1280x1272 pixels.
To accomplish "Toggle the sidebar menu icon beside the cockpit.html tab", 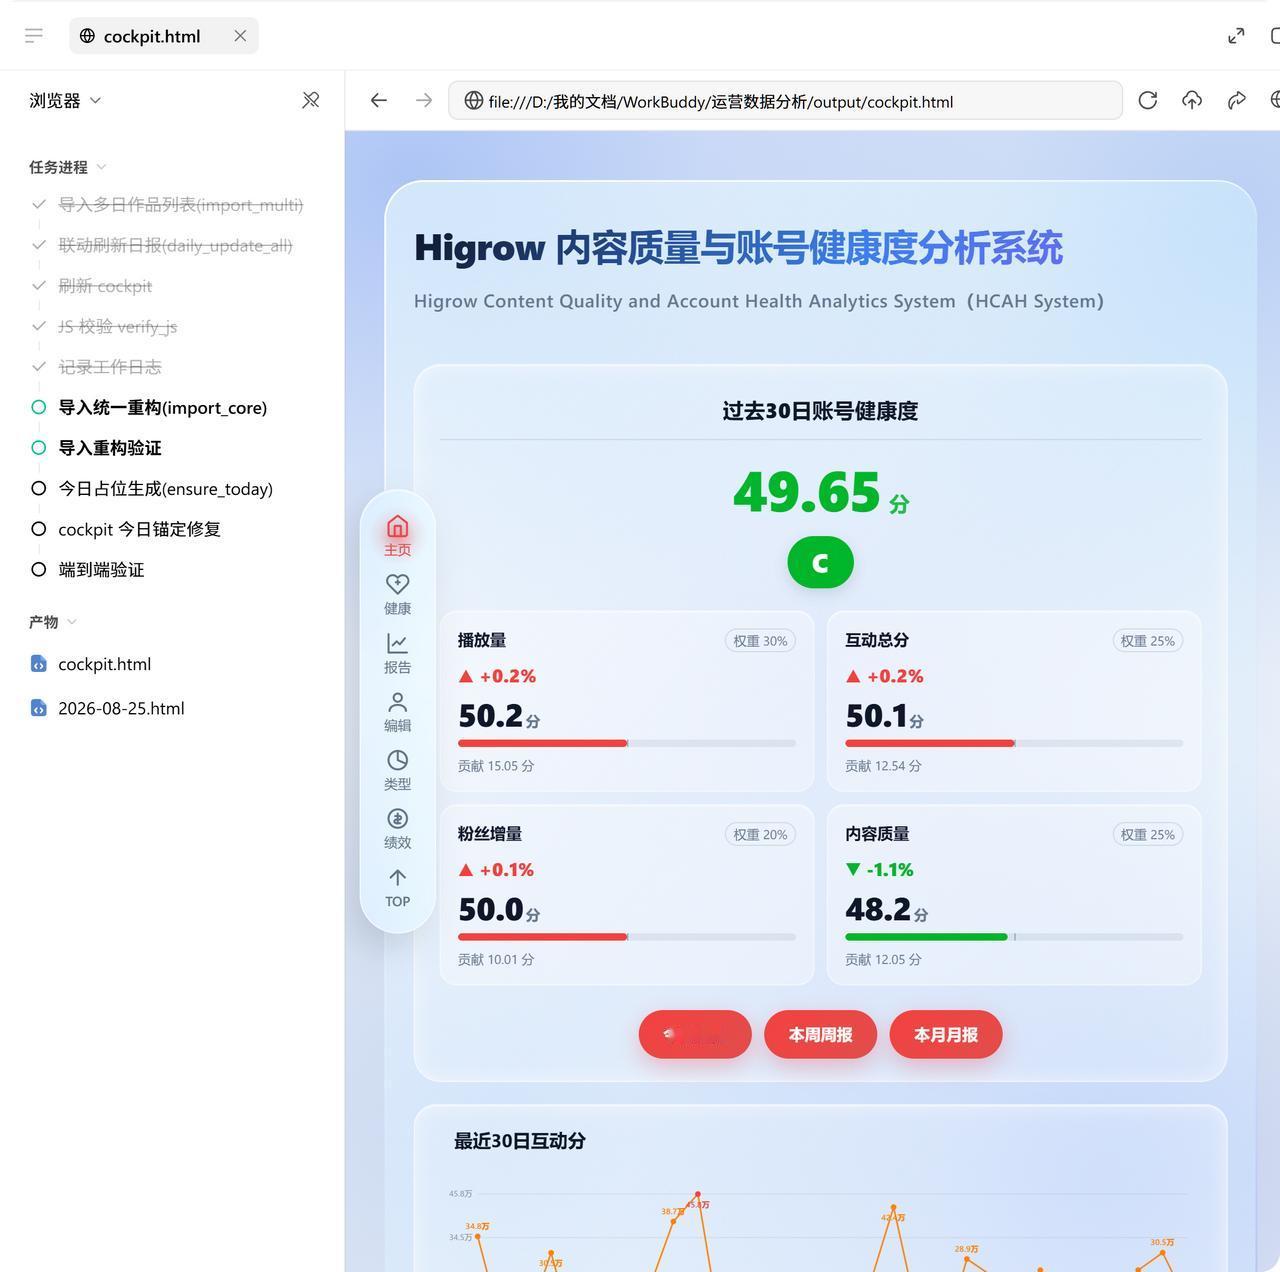I will pos(34,36).
